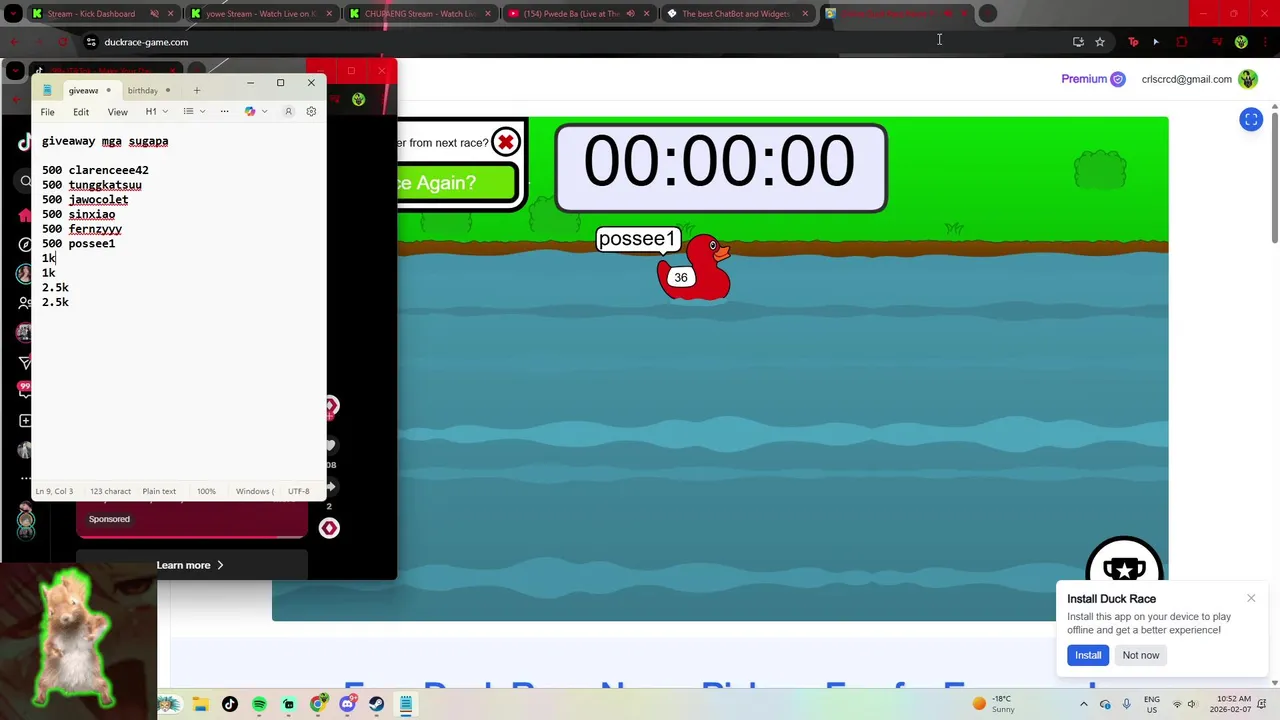Click the line '500 jawocolet' in Notepad
Viewport: 1280px width, 720px height.
click(x=85, y=200)
